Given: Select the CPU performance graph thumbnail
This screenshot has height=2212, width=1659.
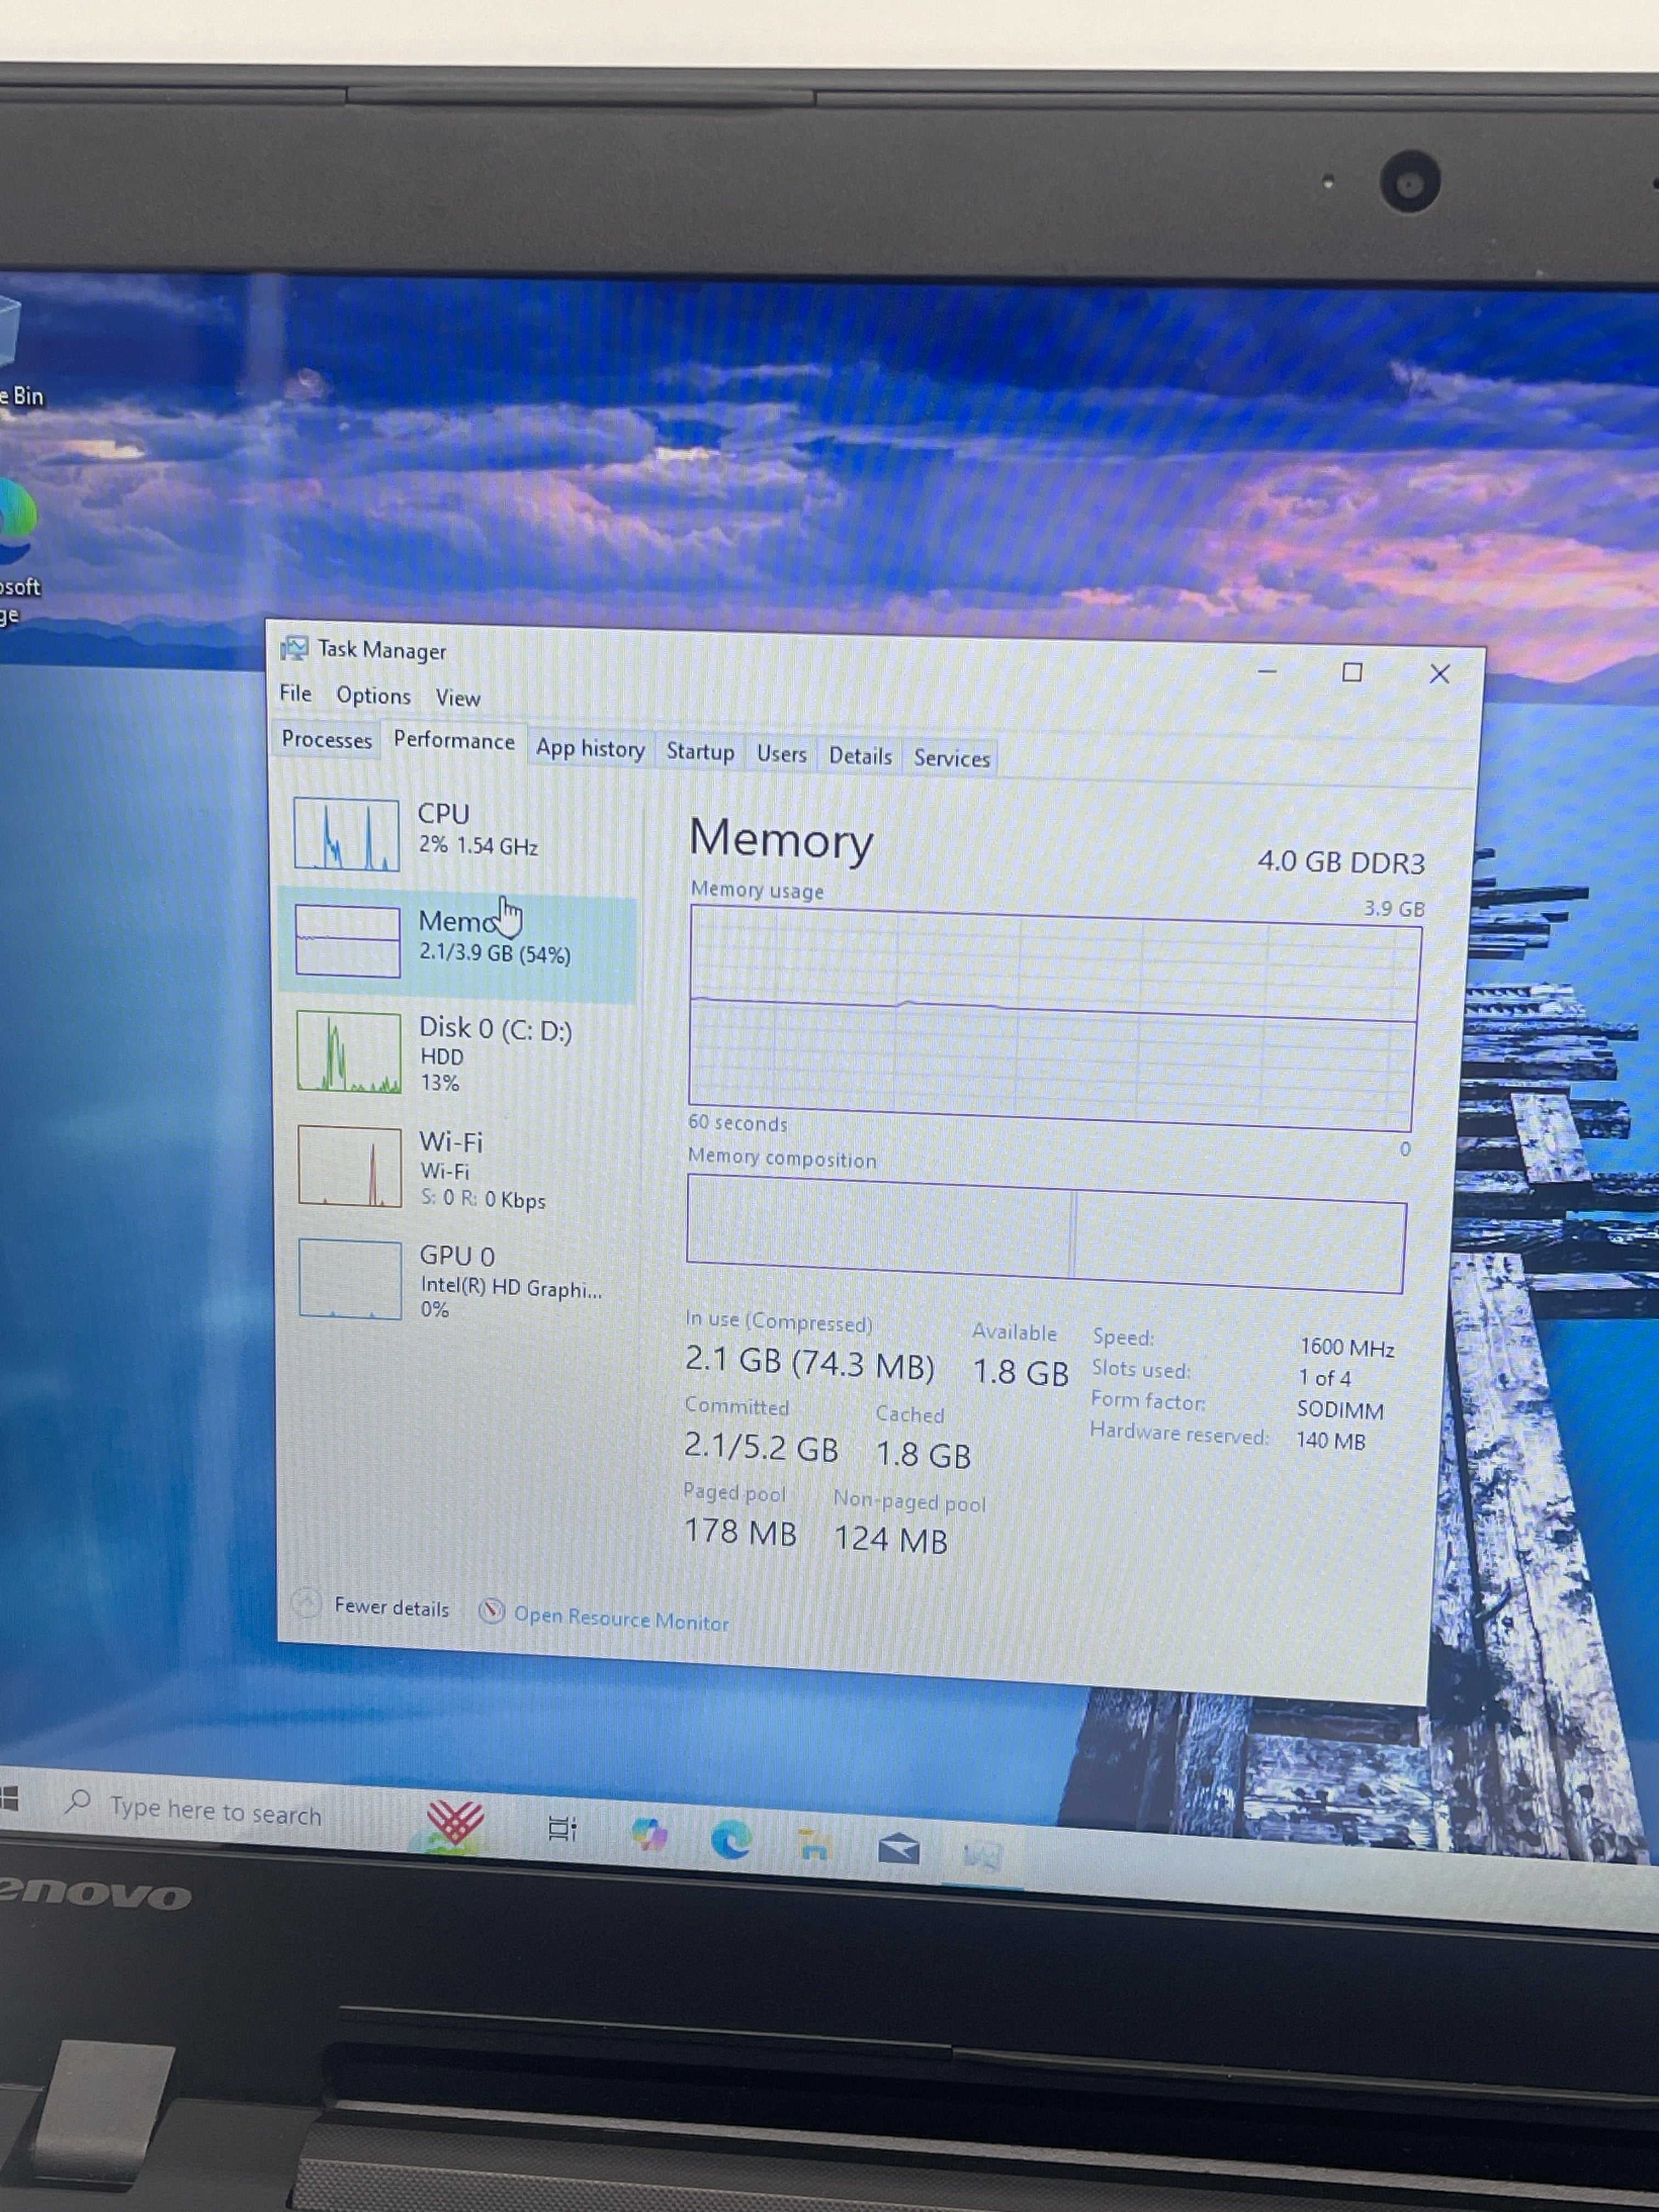Looking at the screenshot, I should pos(346,834).
